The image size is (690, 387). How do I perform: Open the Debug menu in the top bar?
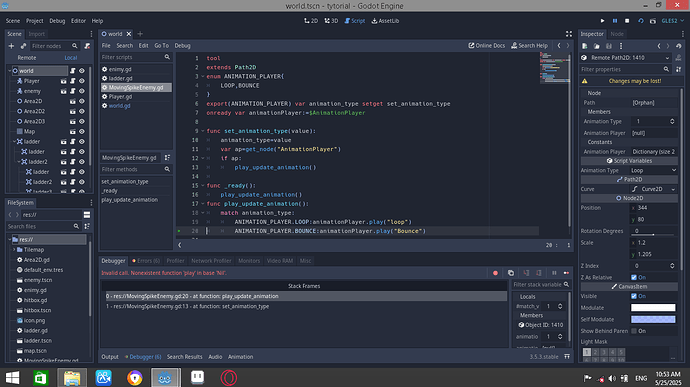click(57, 21)
